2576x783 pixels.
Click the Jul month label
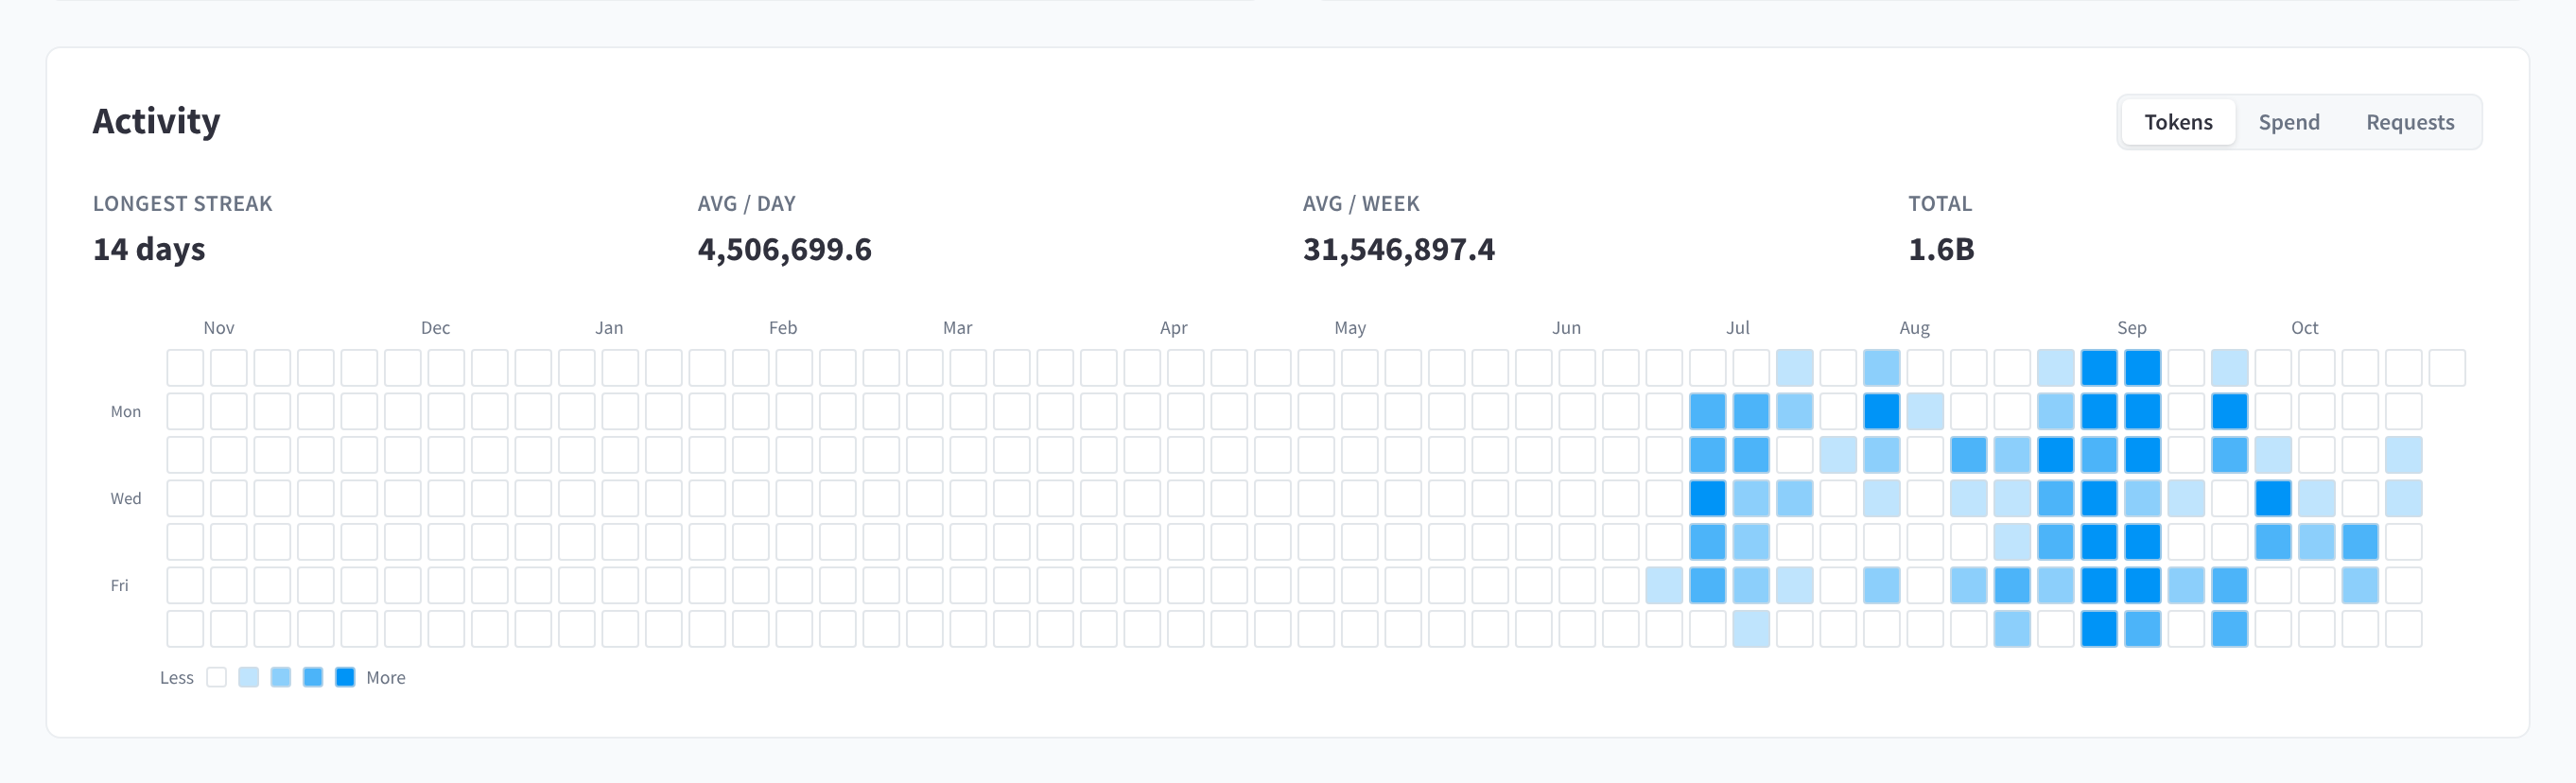click(x=1738, y=328)
